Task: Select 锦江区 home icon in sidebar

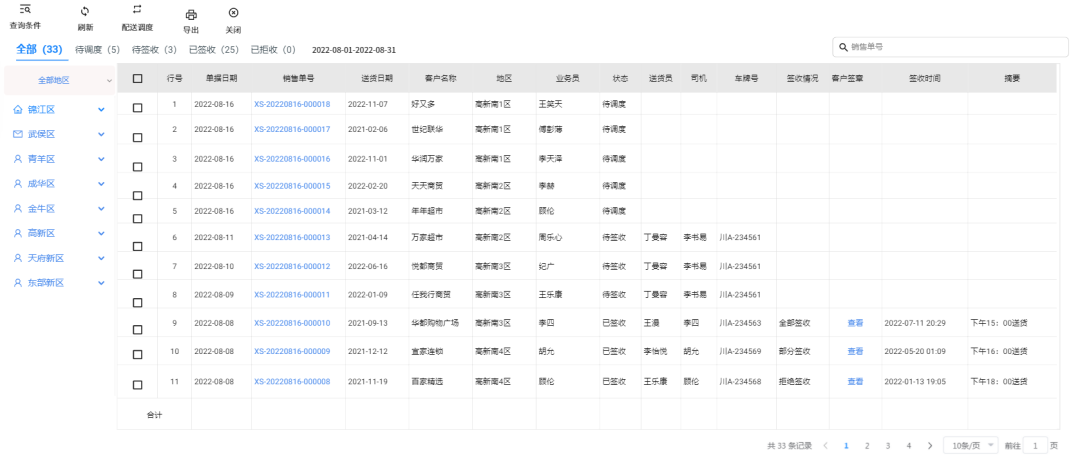Action: tap(18, 109)
